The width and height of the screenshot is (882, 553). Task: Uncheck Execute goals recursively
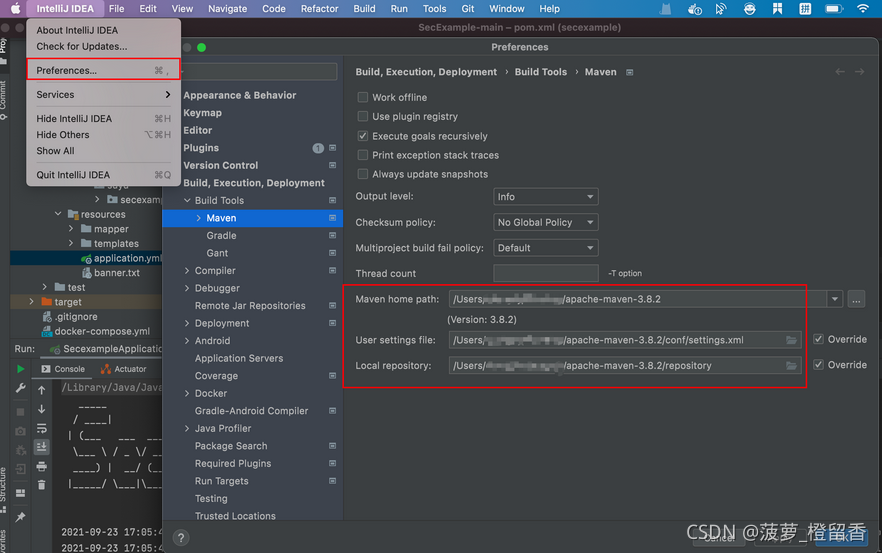[363, 136]
